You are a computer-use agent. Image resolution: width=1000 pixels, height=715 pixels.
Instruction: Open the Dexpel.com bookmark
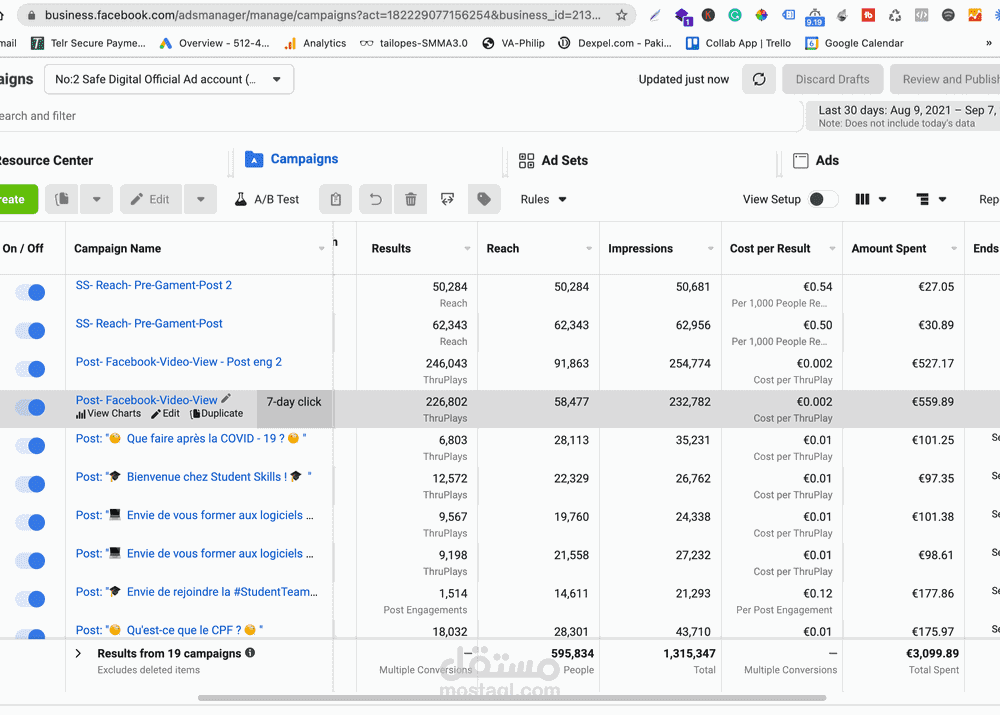[x=615, y=43]
